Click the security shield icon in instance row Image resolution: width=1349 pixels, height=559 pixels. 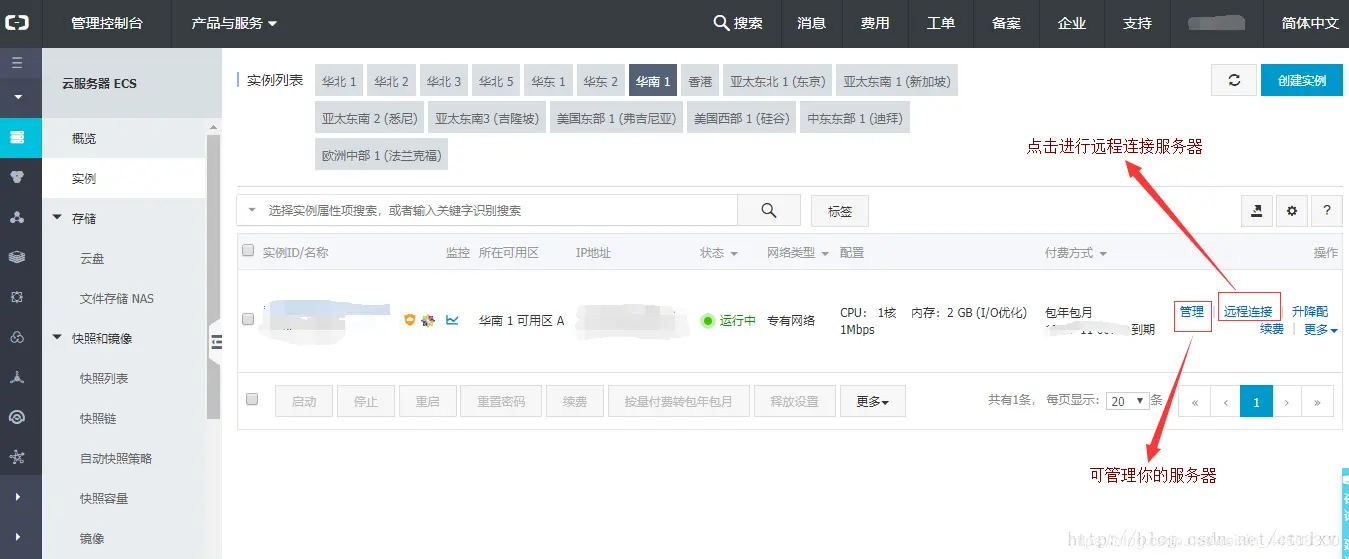pyautogui.click(x=409, y=320)
